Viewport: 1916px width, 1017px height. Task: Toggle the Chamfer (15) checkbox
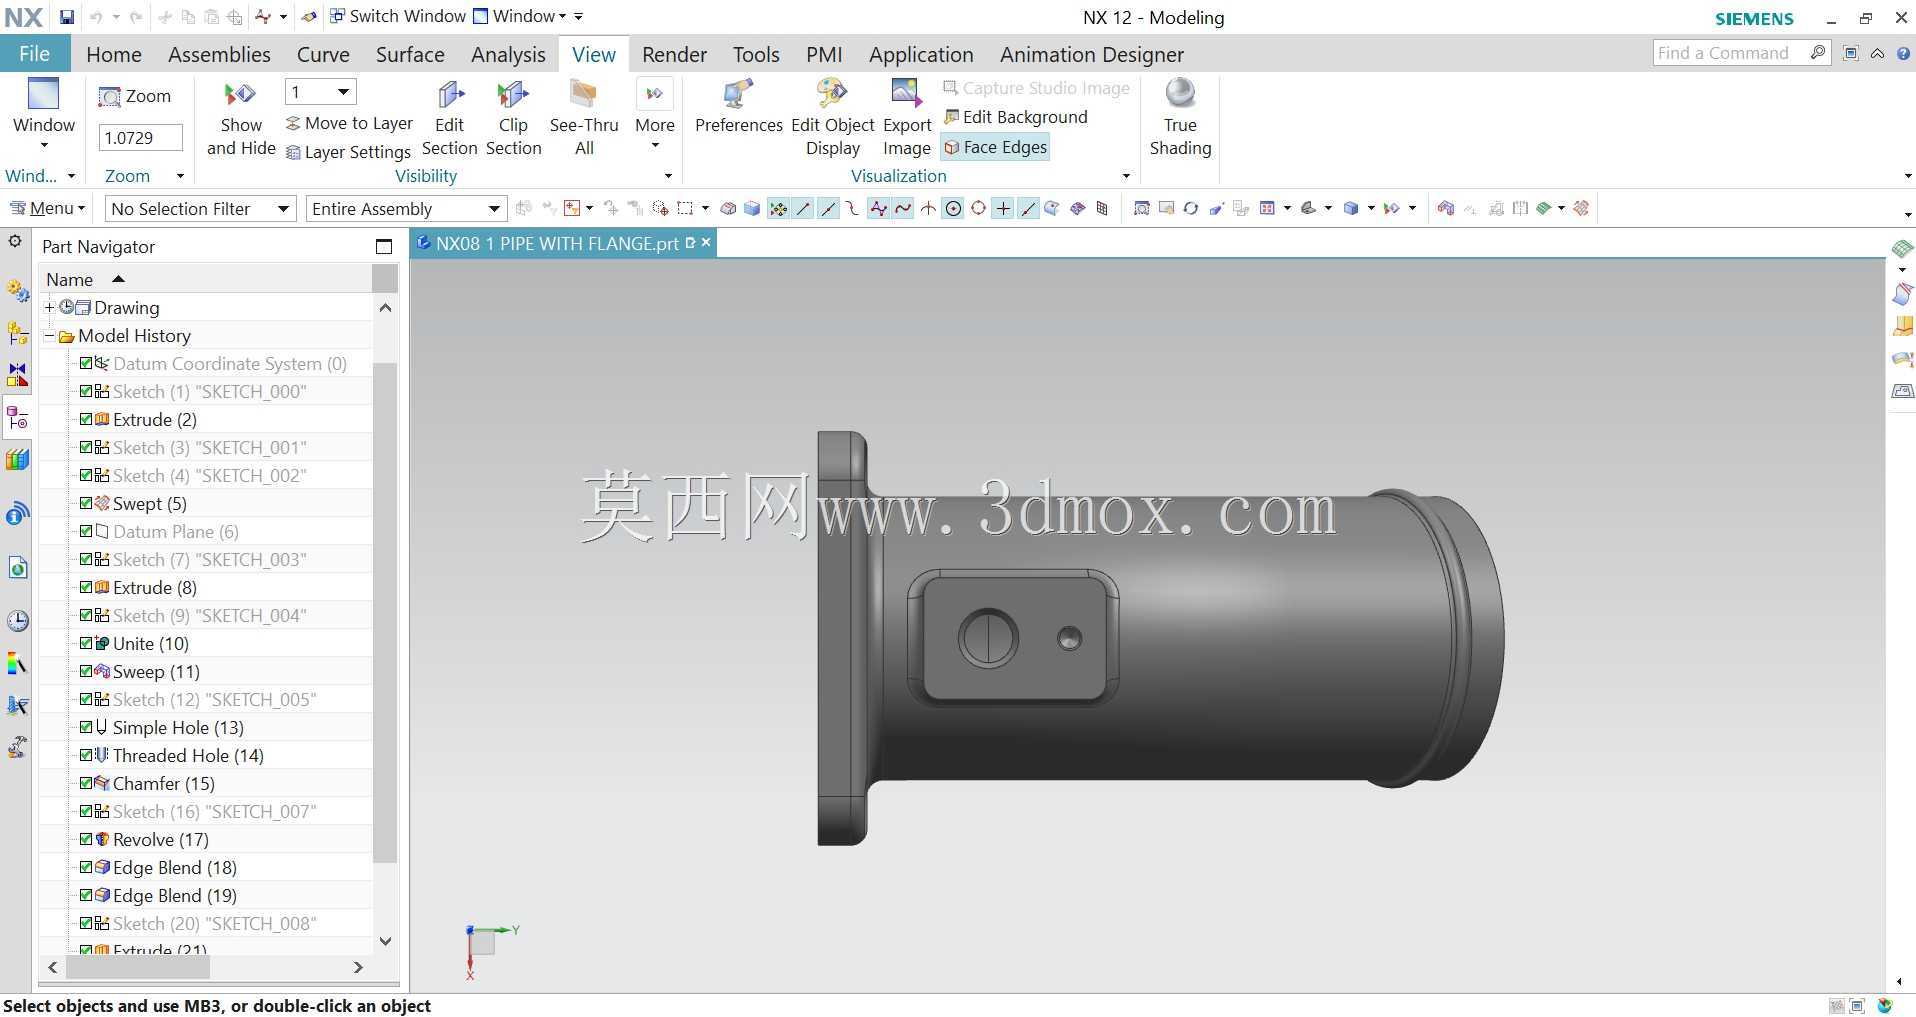pos(86,783)
